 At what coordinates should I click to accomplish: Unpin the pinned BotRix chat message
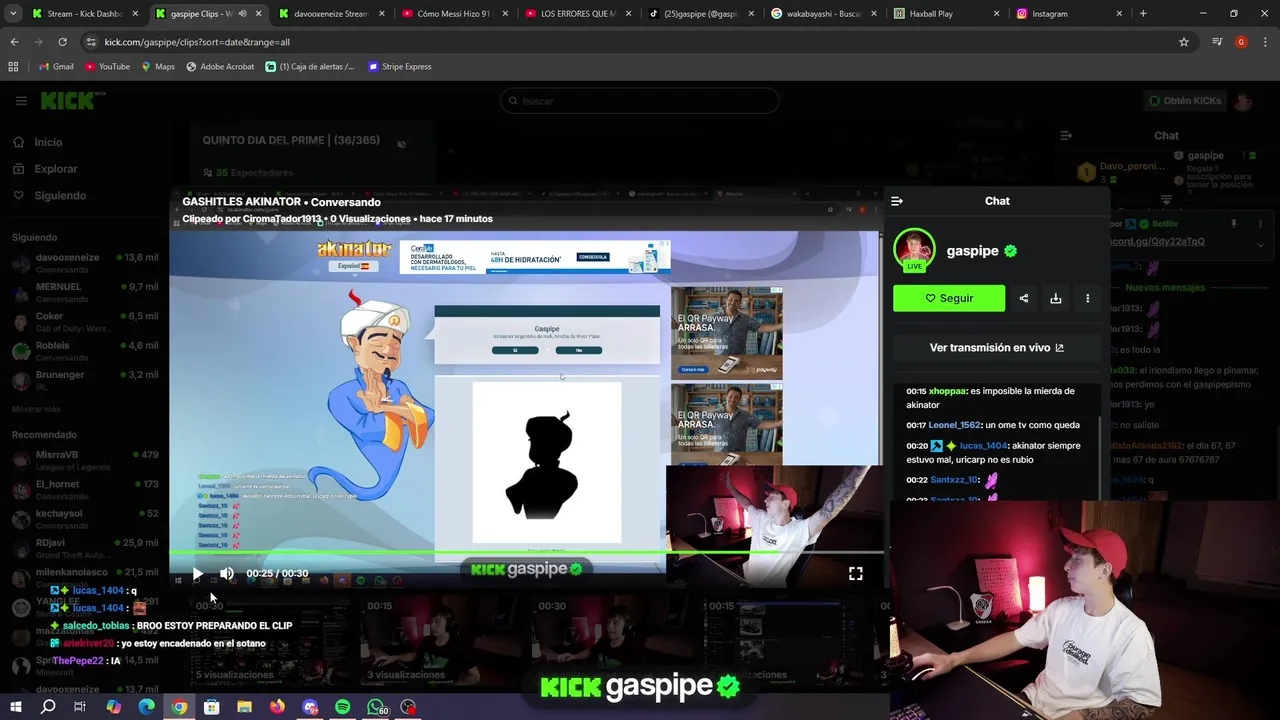point(1234,224)
